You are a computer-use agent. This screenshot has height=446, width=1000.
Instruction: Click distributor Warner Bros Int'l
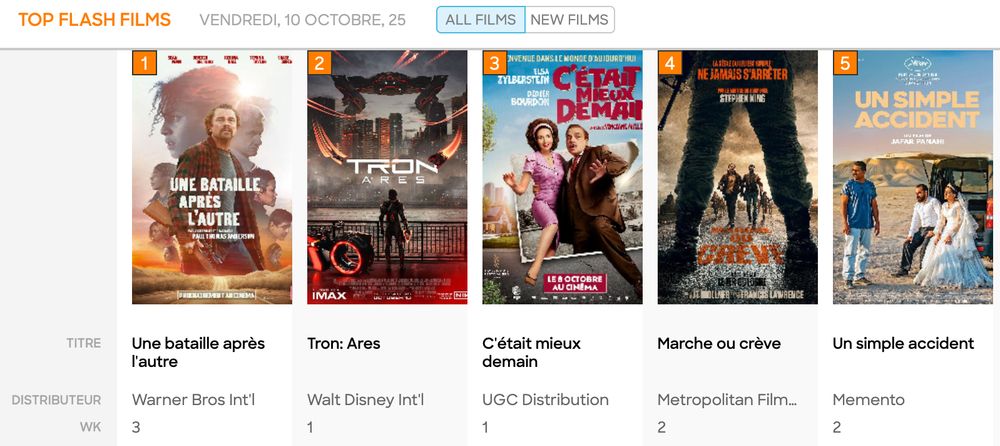pyautogui.click(x=193, y=400)
